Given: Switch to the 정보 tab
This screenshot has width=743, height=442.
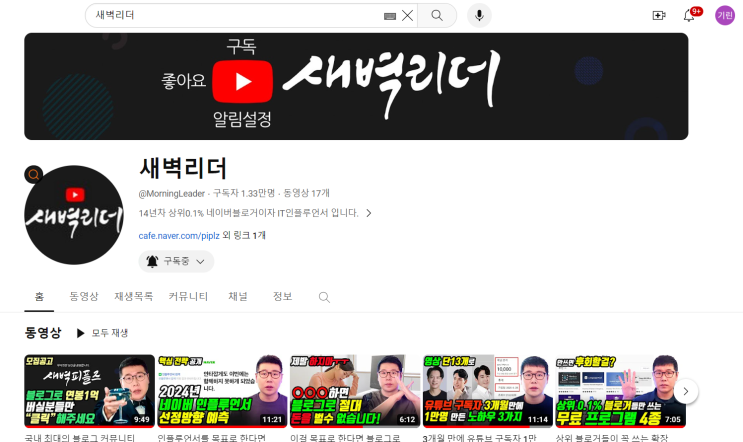Looking at the screenshot, I should pos(282,297).
